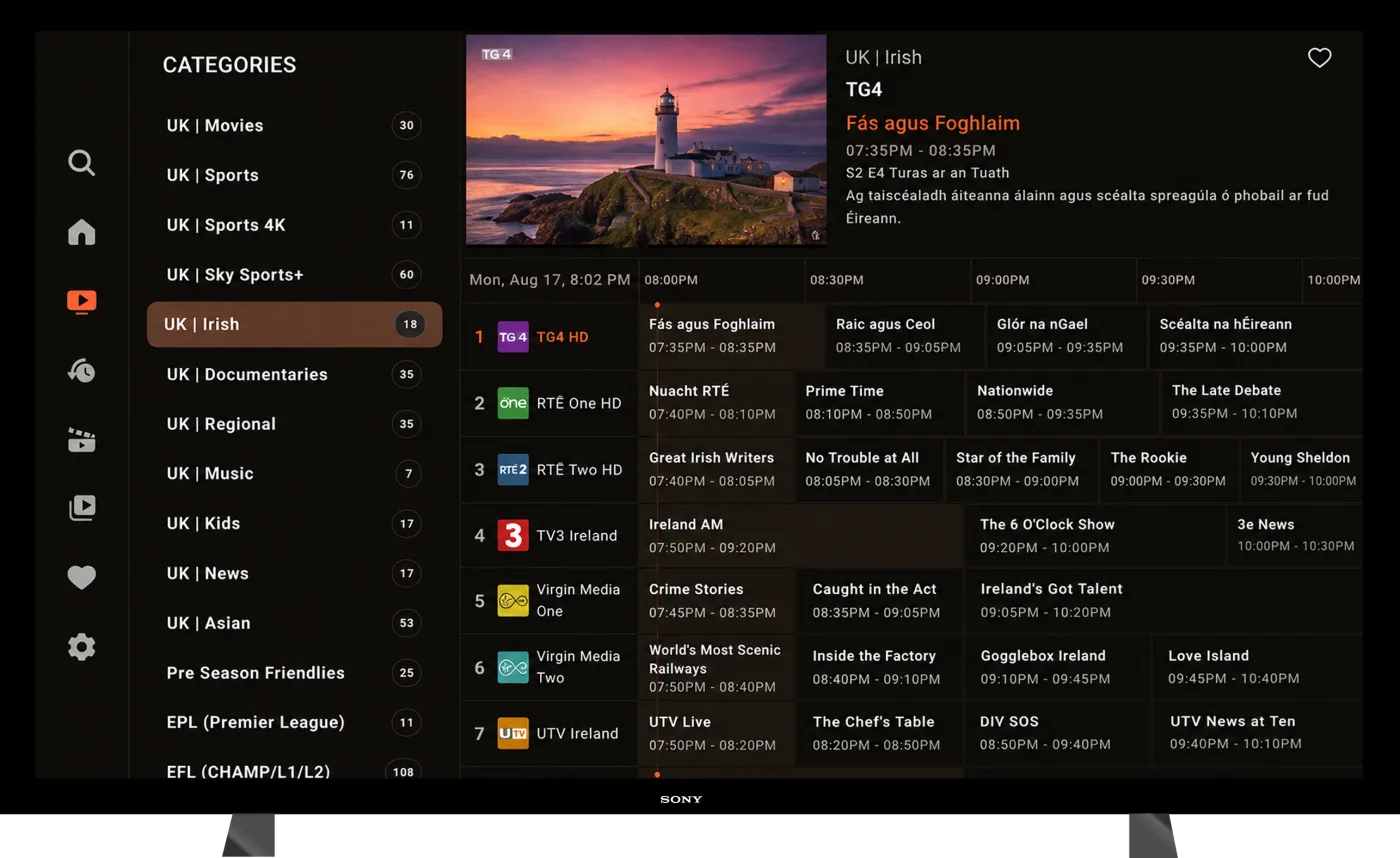This screenshot has width=1400, height=858.
Task: Click the RTÉ One channel logo
Action: click(513, 403)
